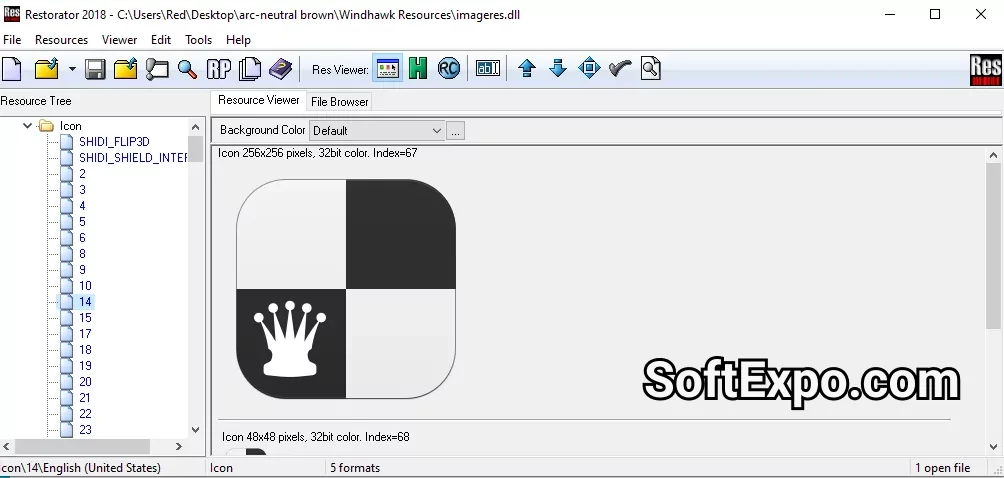
Task: Switch to Hex viewer mode (H icon)
Action: 418,69
